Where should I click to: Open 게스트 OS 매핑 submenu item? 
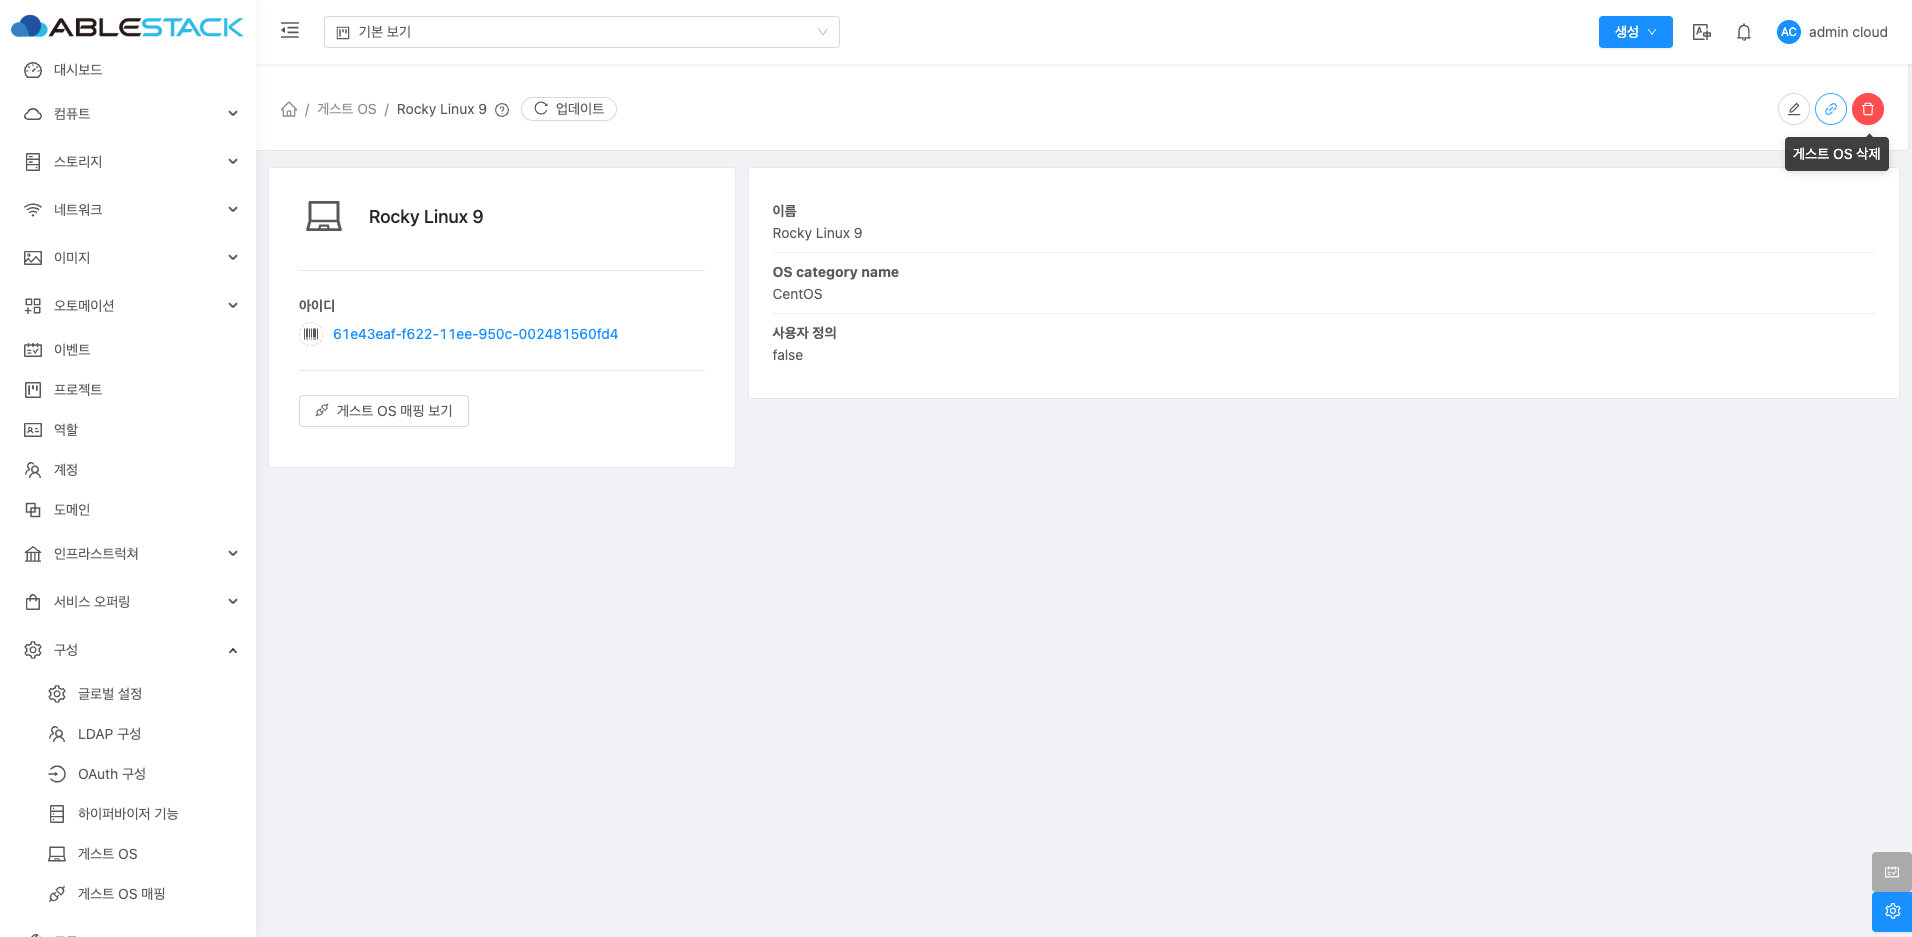click(128, 894)
